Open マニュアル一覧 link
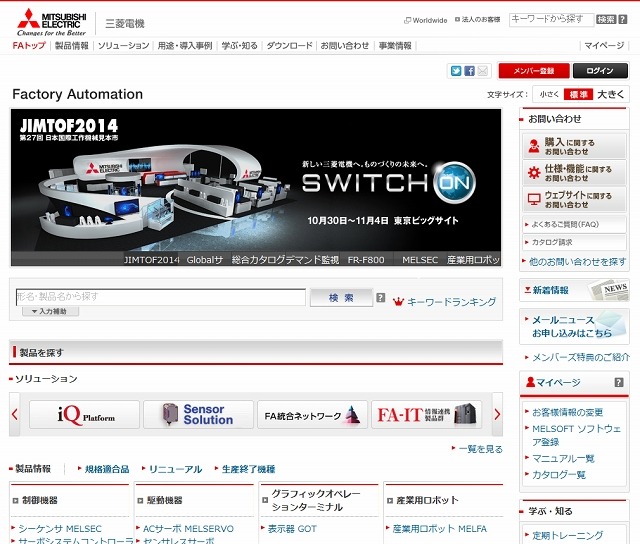The image size is (640, 544). point(563,459)
